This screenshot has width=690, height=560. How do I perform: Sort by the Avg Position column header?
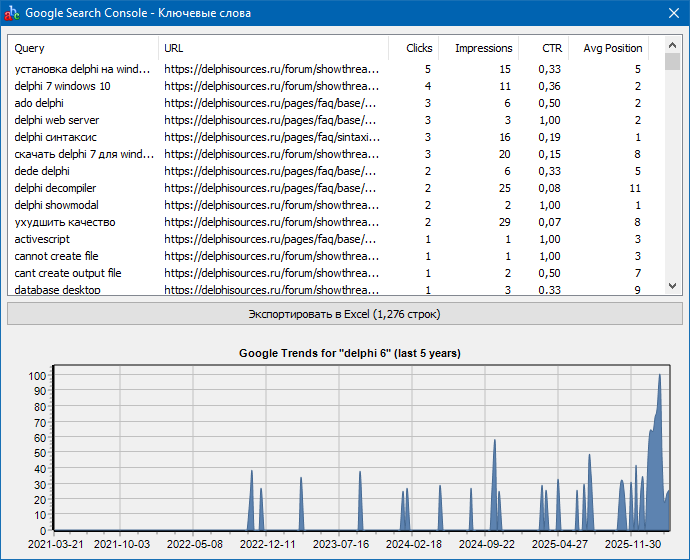point(609,48)
